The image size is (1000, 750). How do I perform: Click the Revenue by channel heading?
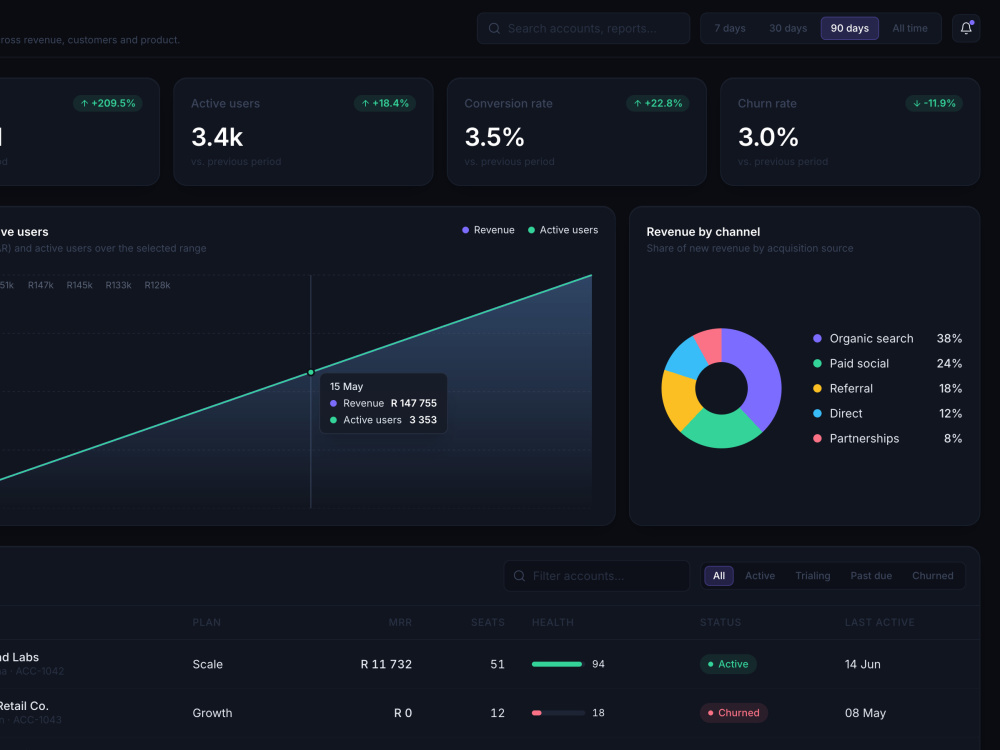703,232
